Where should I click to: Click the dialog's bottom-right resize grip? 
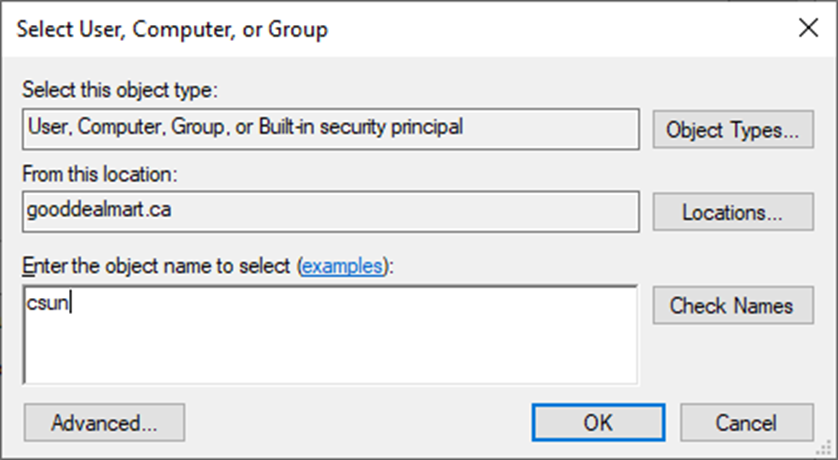pyautogui.click(x=826, y=449)
